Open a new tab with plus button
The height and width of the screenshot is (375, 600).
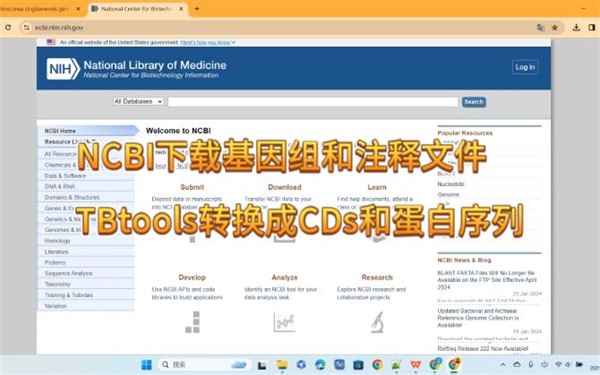tap(197, 8)
